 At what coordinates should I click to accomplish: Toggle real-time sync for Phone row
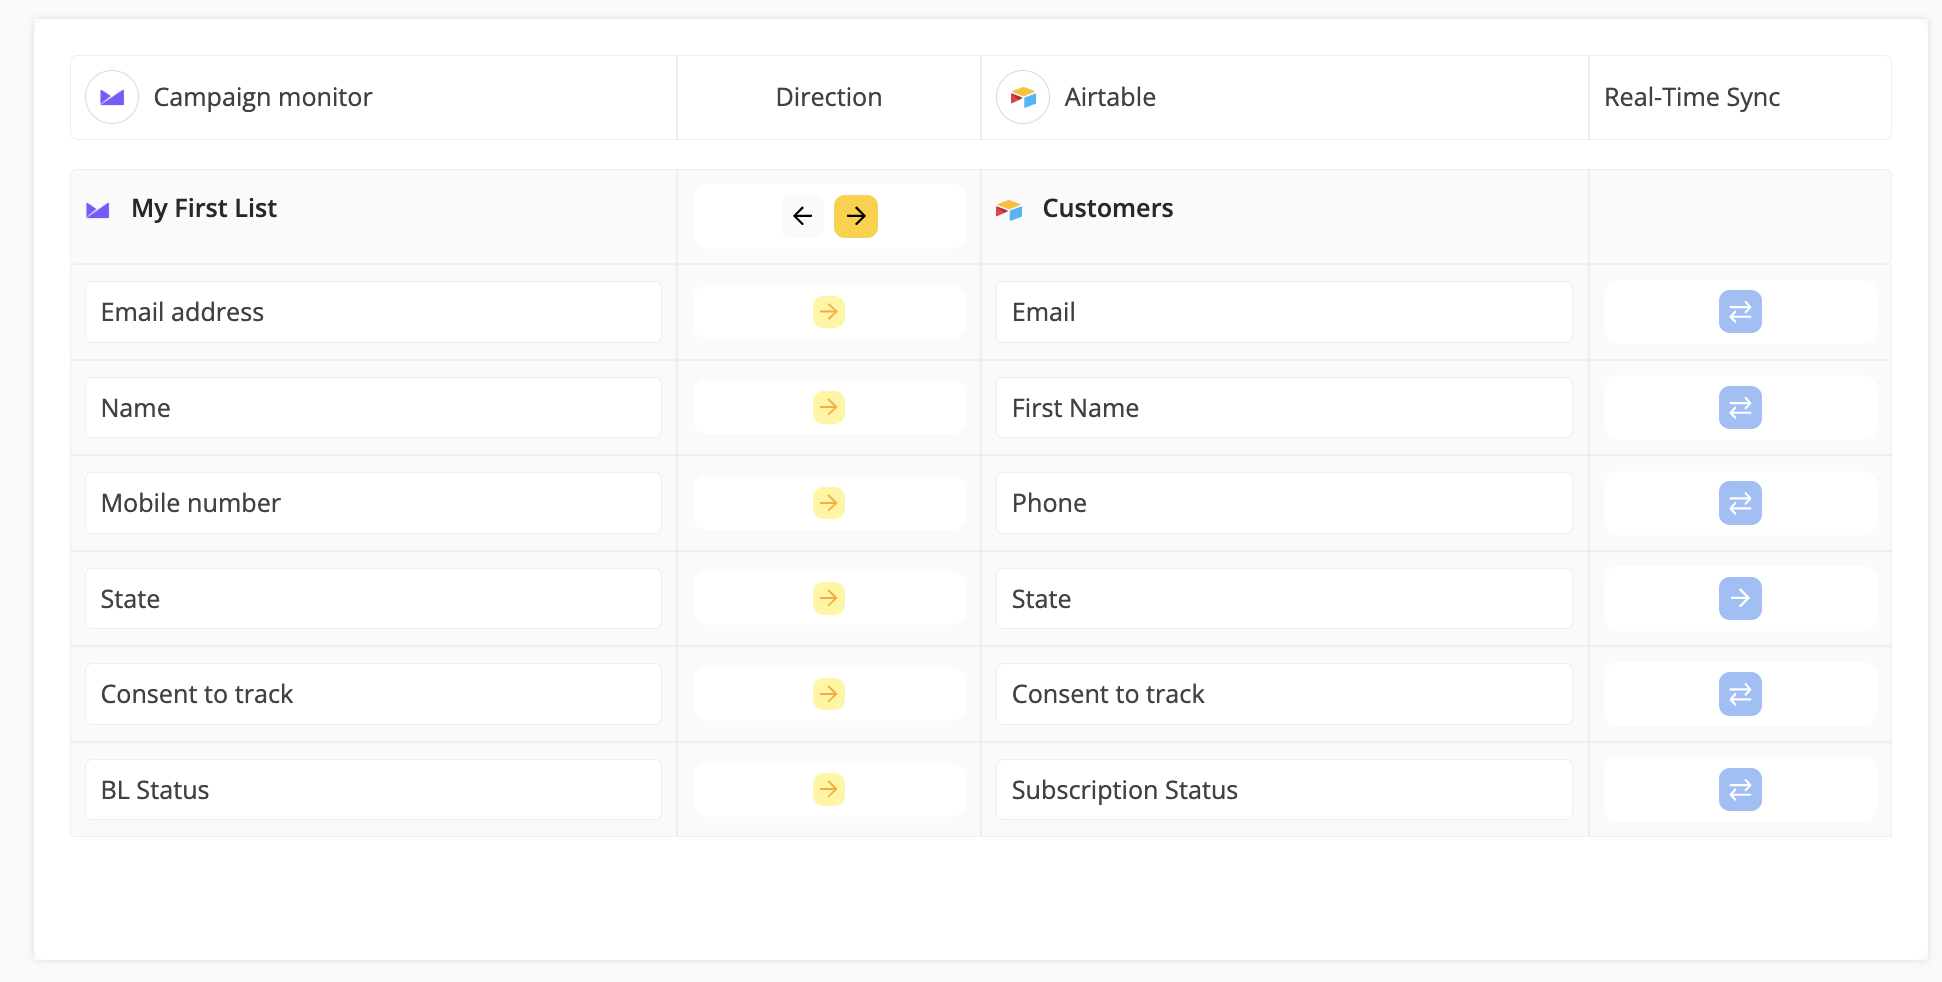1740,503
